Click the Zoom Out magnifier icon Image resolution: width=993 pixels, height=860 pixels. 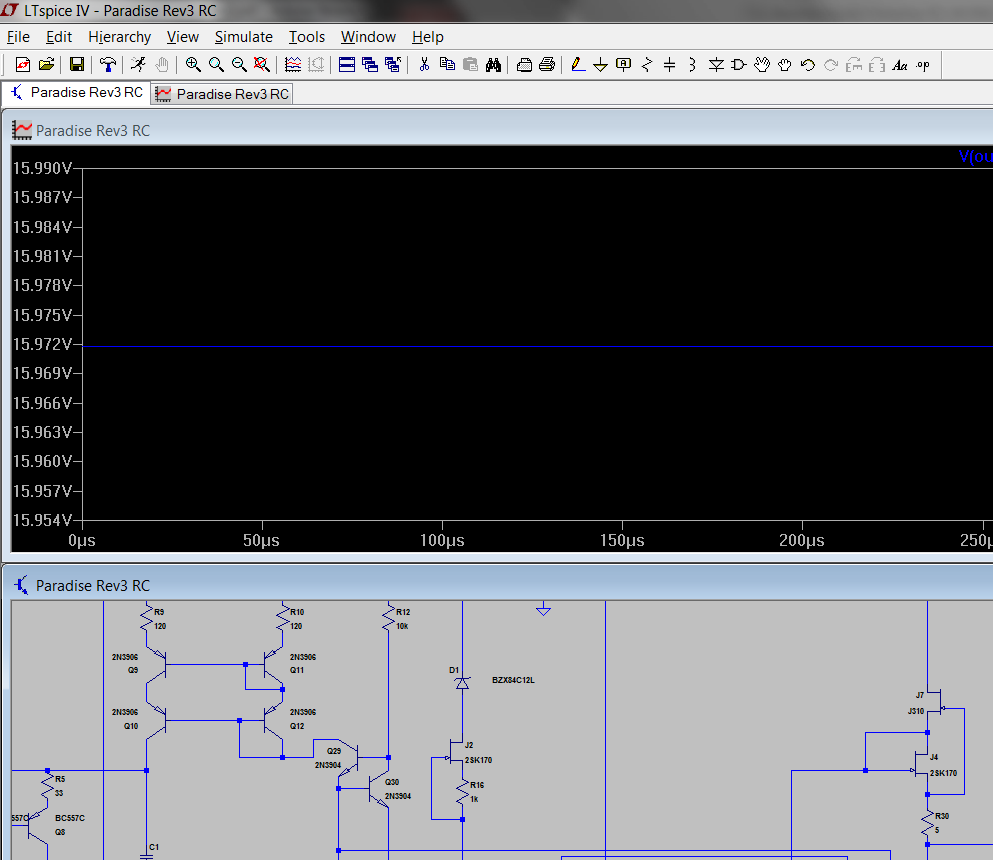click(x=239, y=65)
